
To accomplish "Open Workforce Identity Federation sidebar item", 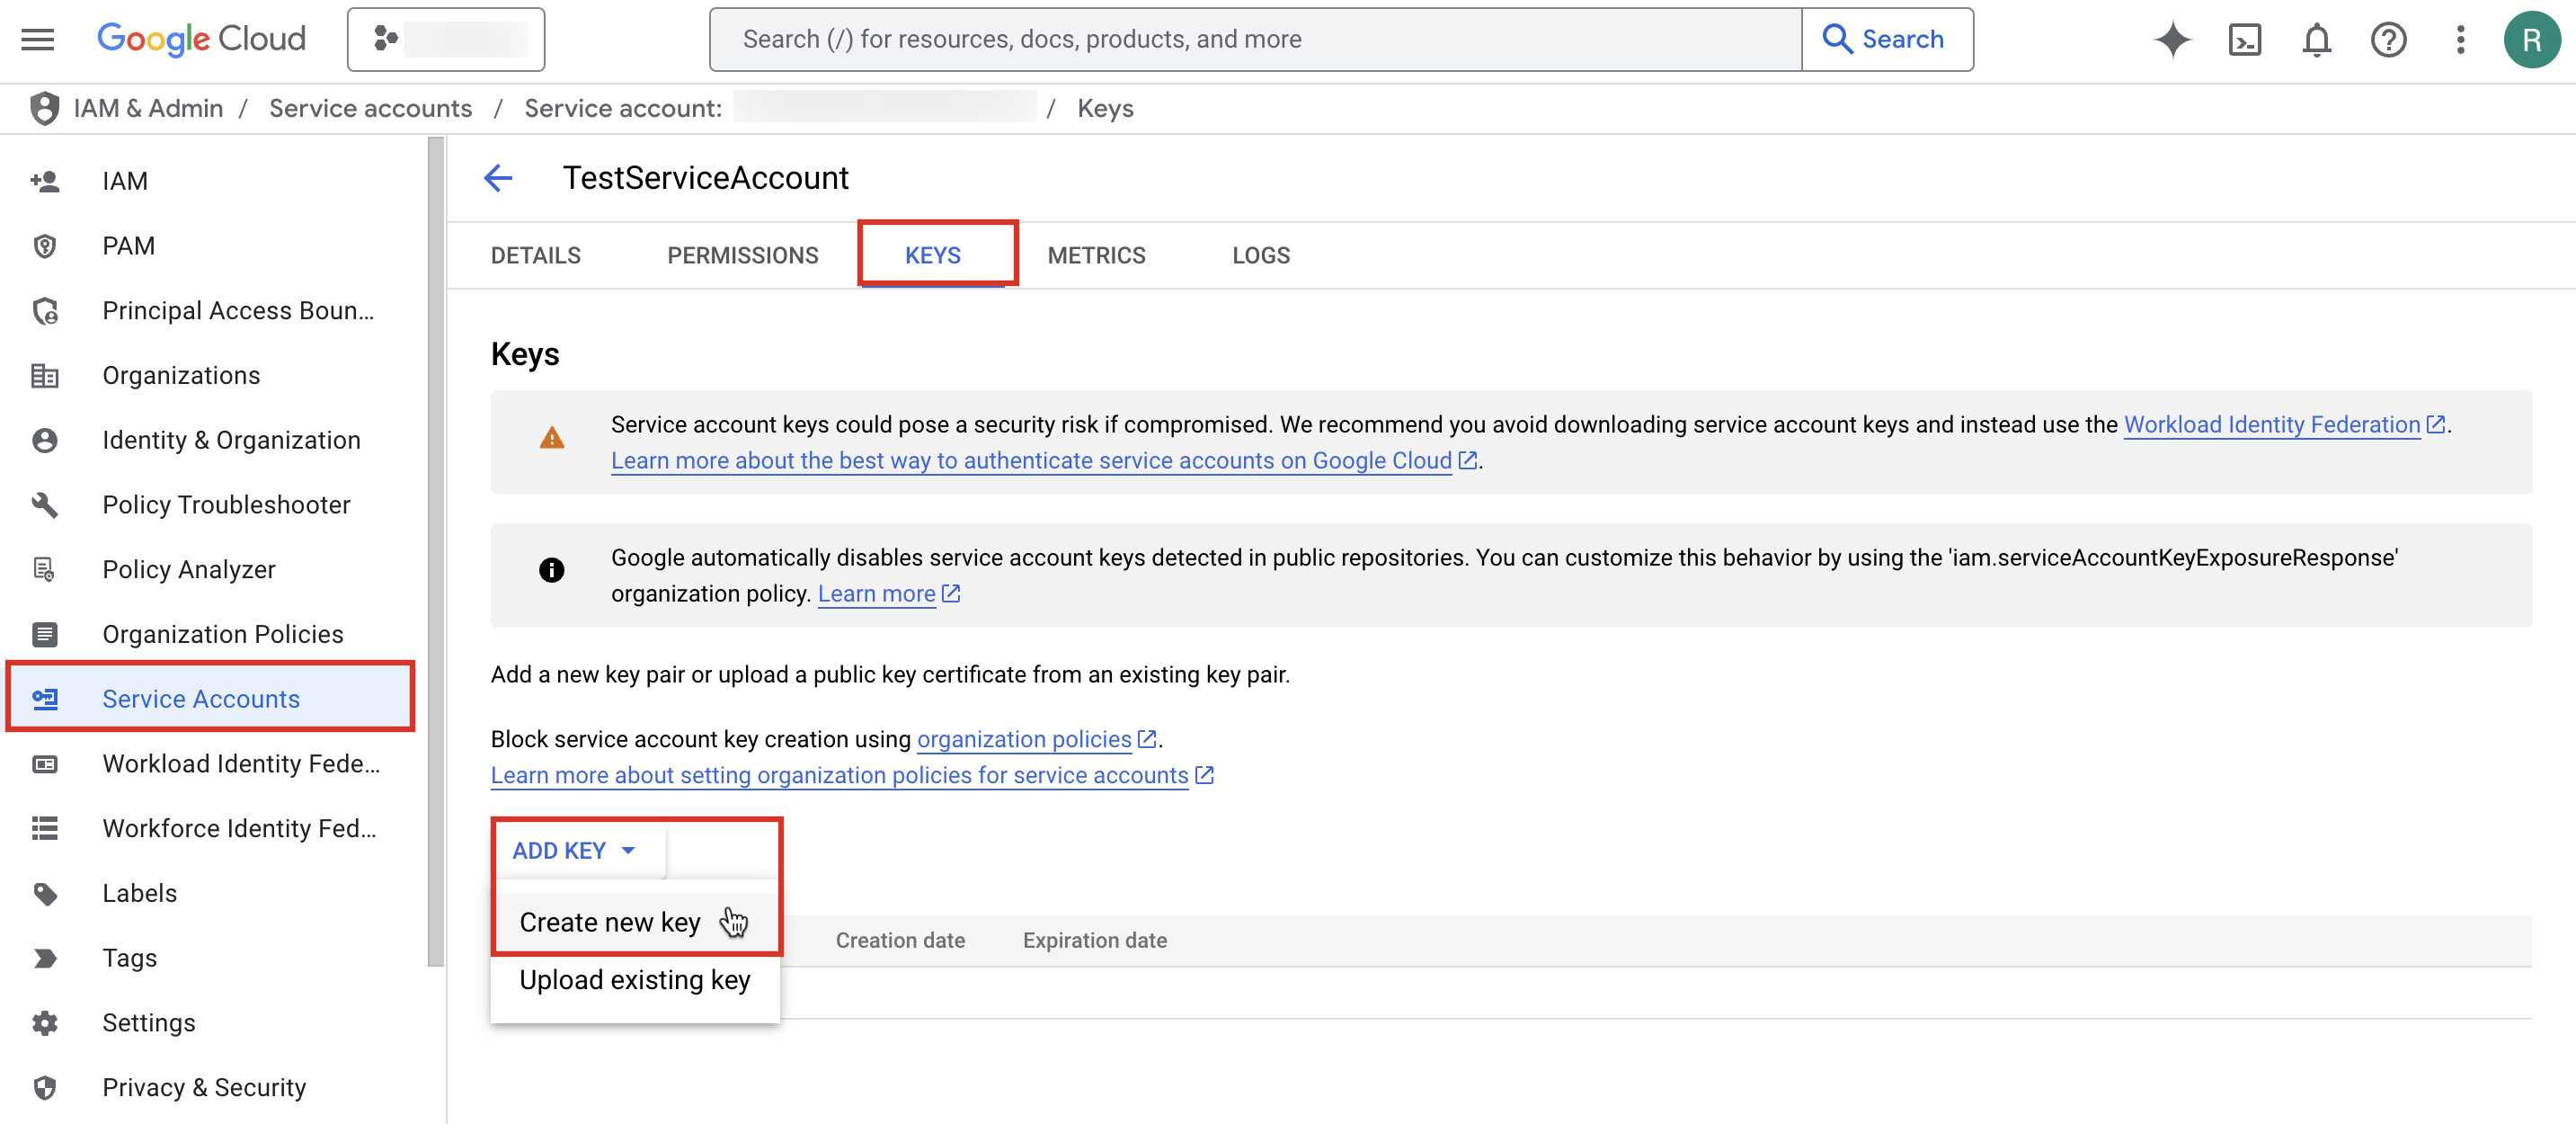I will 239,829.
